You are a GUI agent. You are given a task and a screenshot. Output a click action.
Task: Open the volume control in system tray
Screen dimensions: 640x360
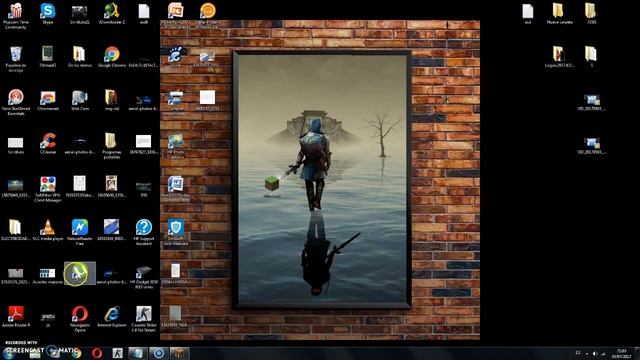[595, 353]
